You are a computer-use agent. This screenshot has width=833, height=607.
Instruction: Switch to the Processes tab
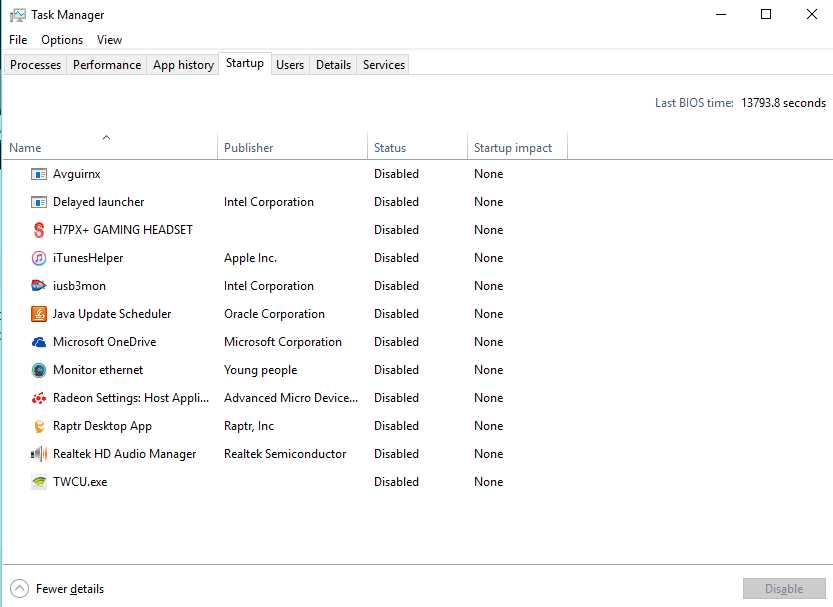pyautogui.click(x=36, y=65)
